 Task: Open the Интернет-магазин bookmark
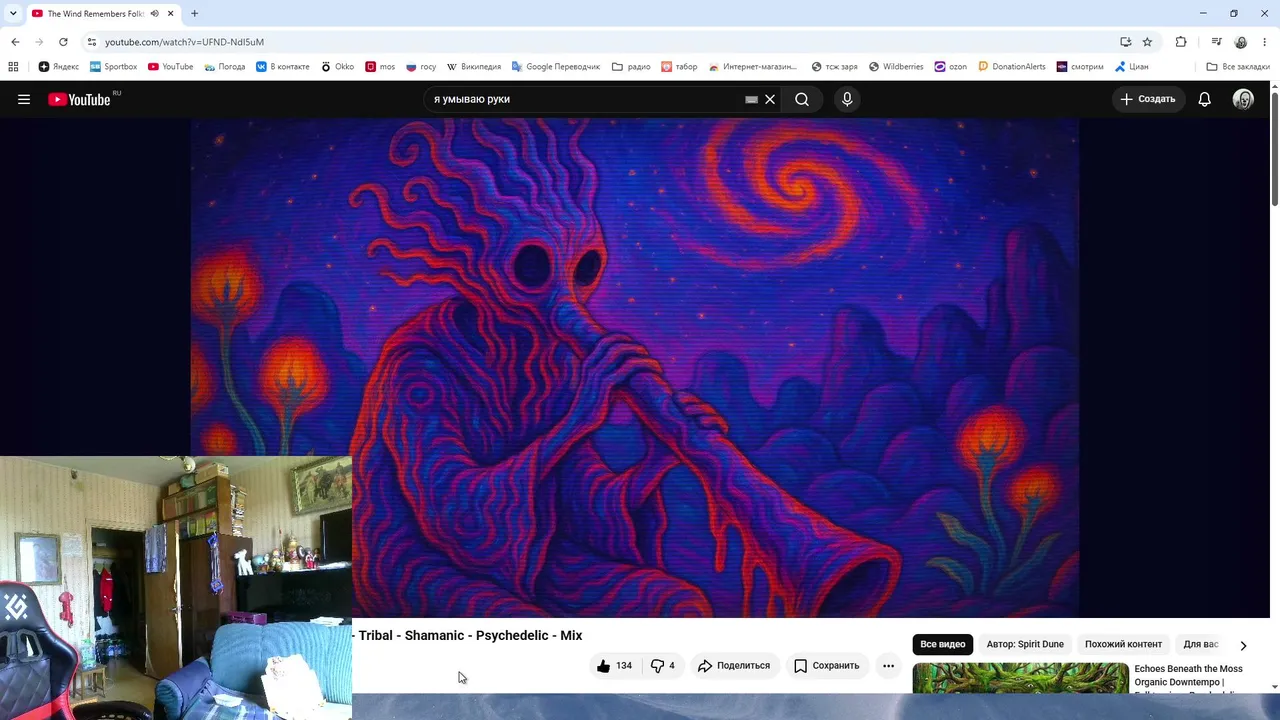point(752,67)
